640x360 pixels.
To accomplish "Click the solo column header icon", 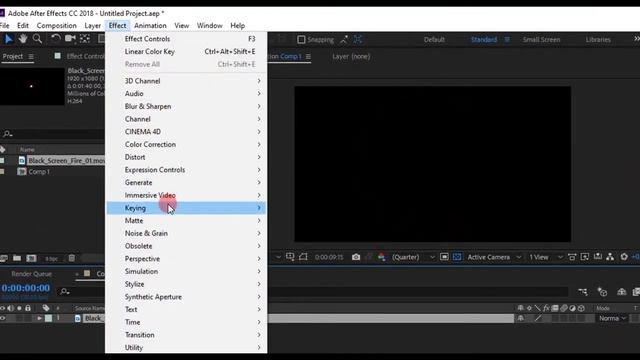I will tap(19, 308).
